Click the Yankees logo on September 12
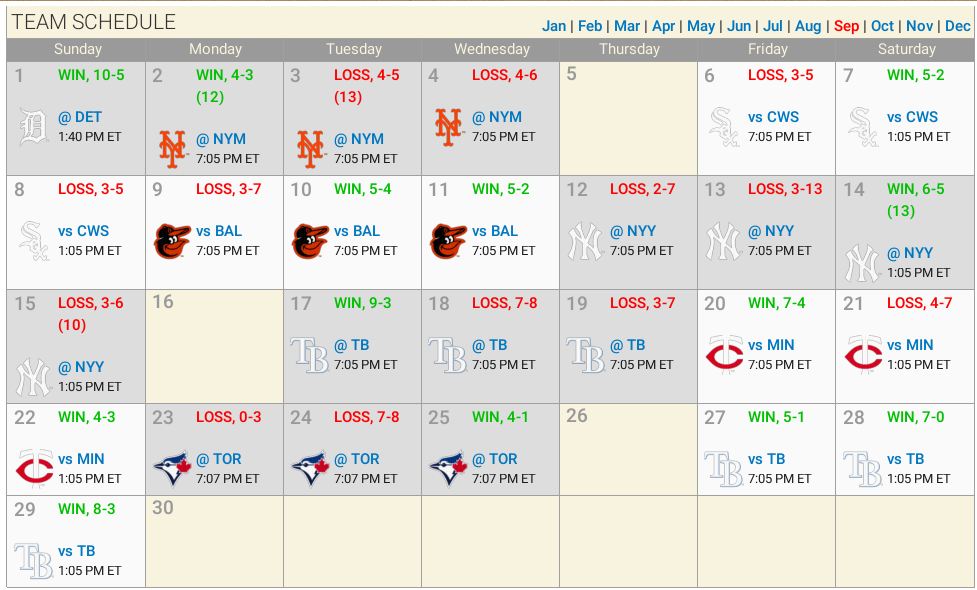Screen dimensions: 977x590 pyautogui.click(x=586, y=241)
